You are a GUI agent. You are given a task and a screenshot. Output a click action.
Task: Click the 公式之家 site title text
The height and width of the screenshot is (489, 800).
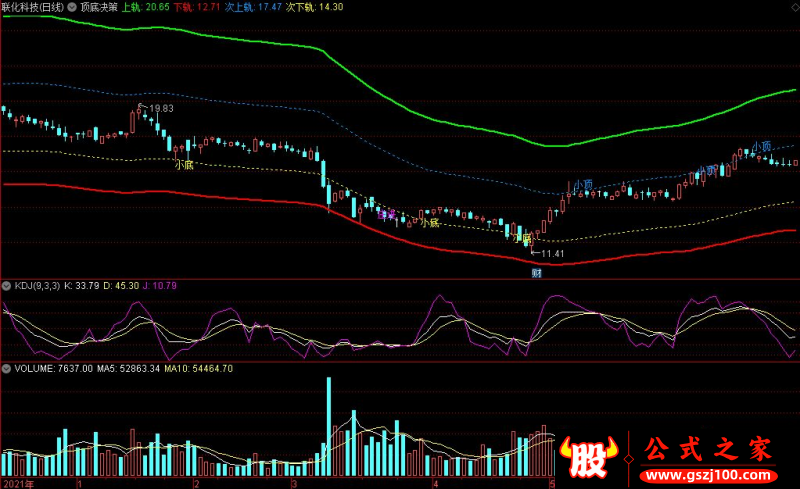[x=708, y=449]
